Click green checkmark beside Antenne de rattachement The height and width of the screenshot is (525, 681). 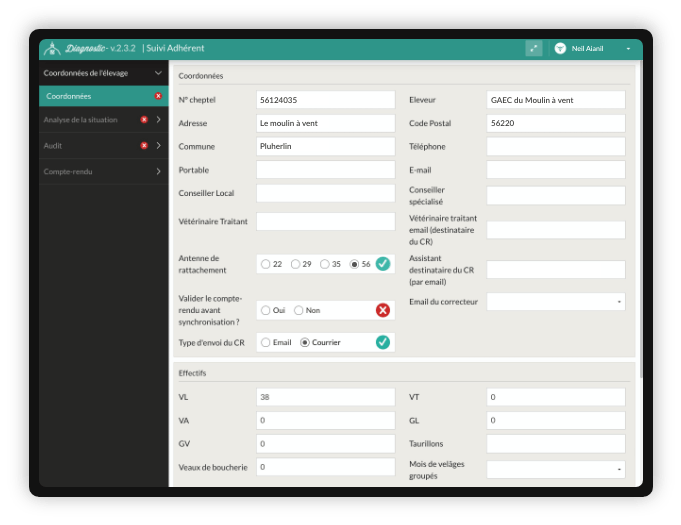(382, 264)
